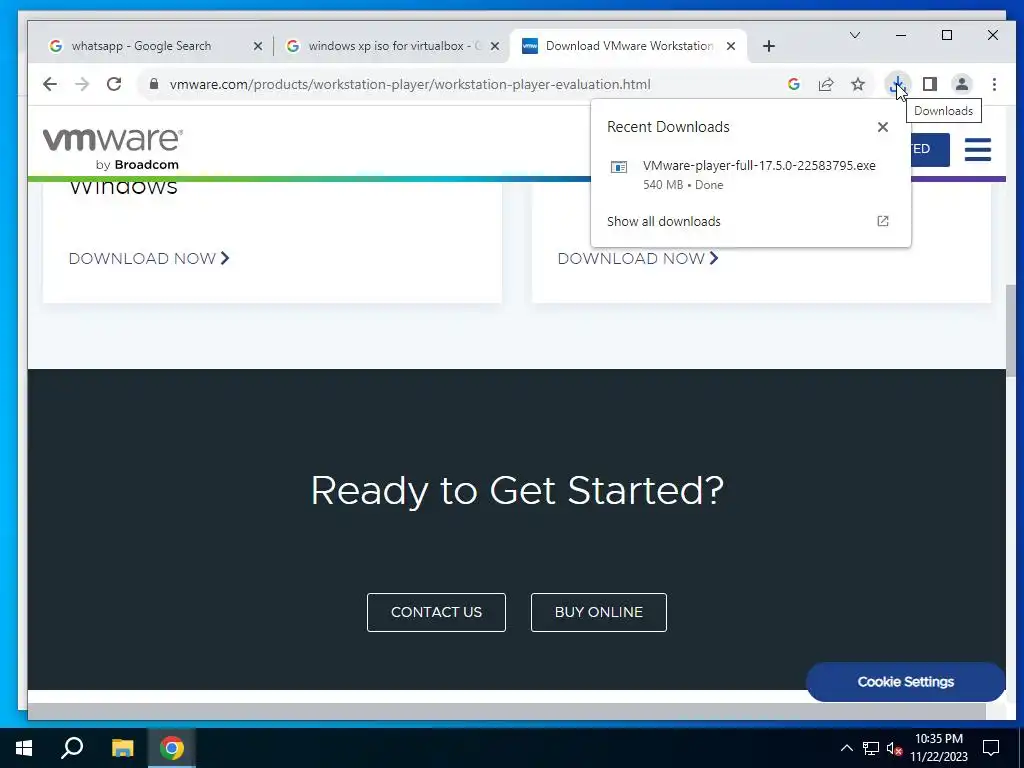Open Chrome three-dot menu
Viewport: 1024px width, 768px height.
(994, 84)
